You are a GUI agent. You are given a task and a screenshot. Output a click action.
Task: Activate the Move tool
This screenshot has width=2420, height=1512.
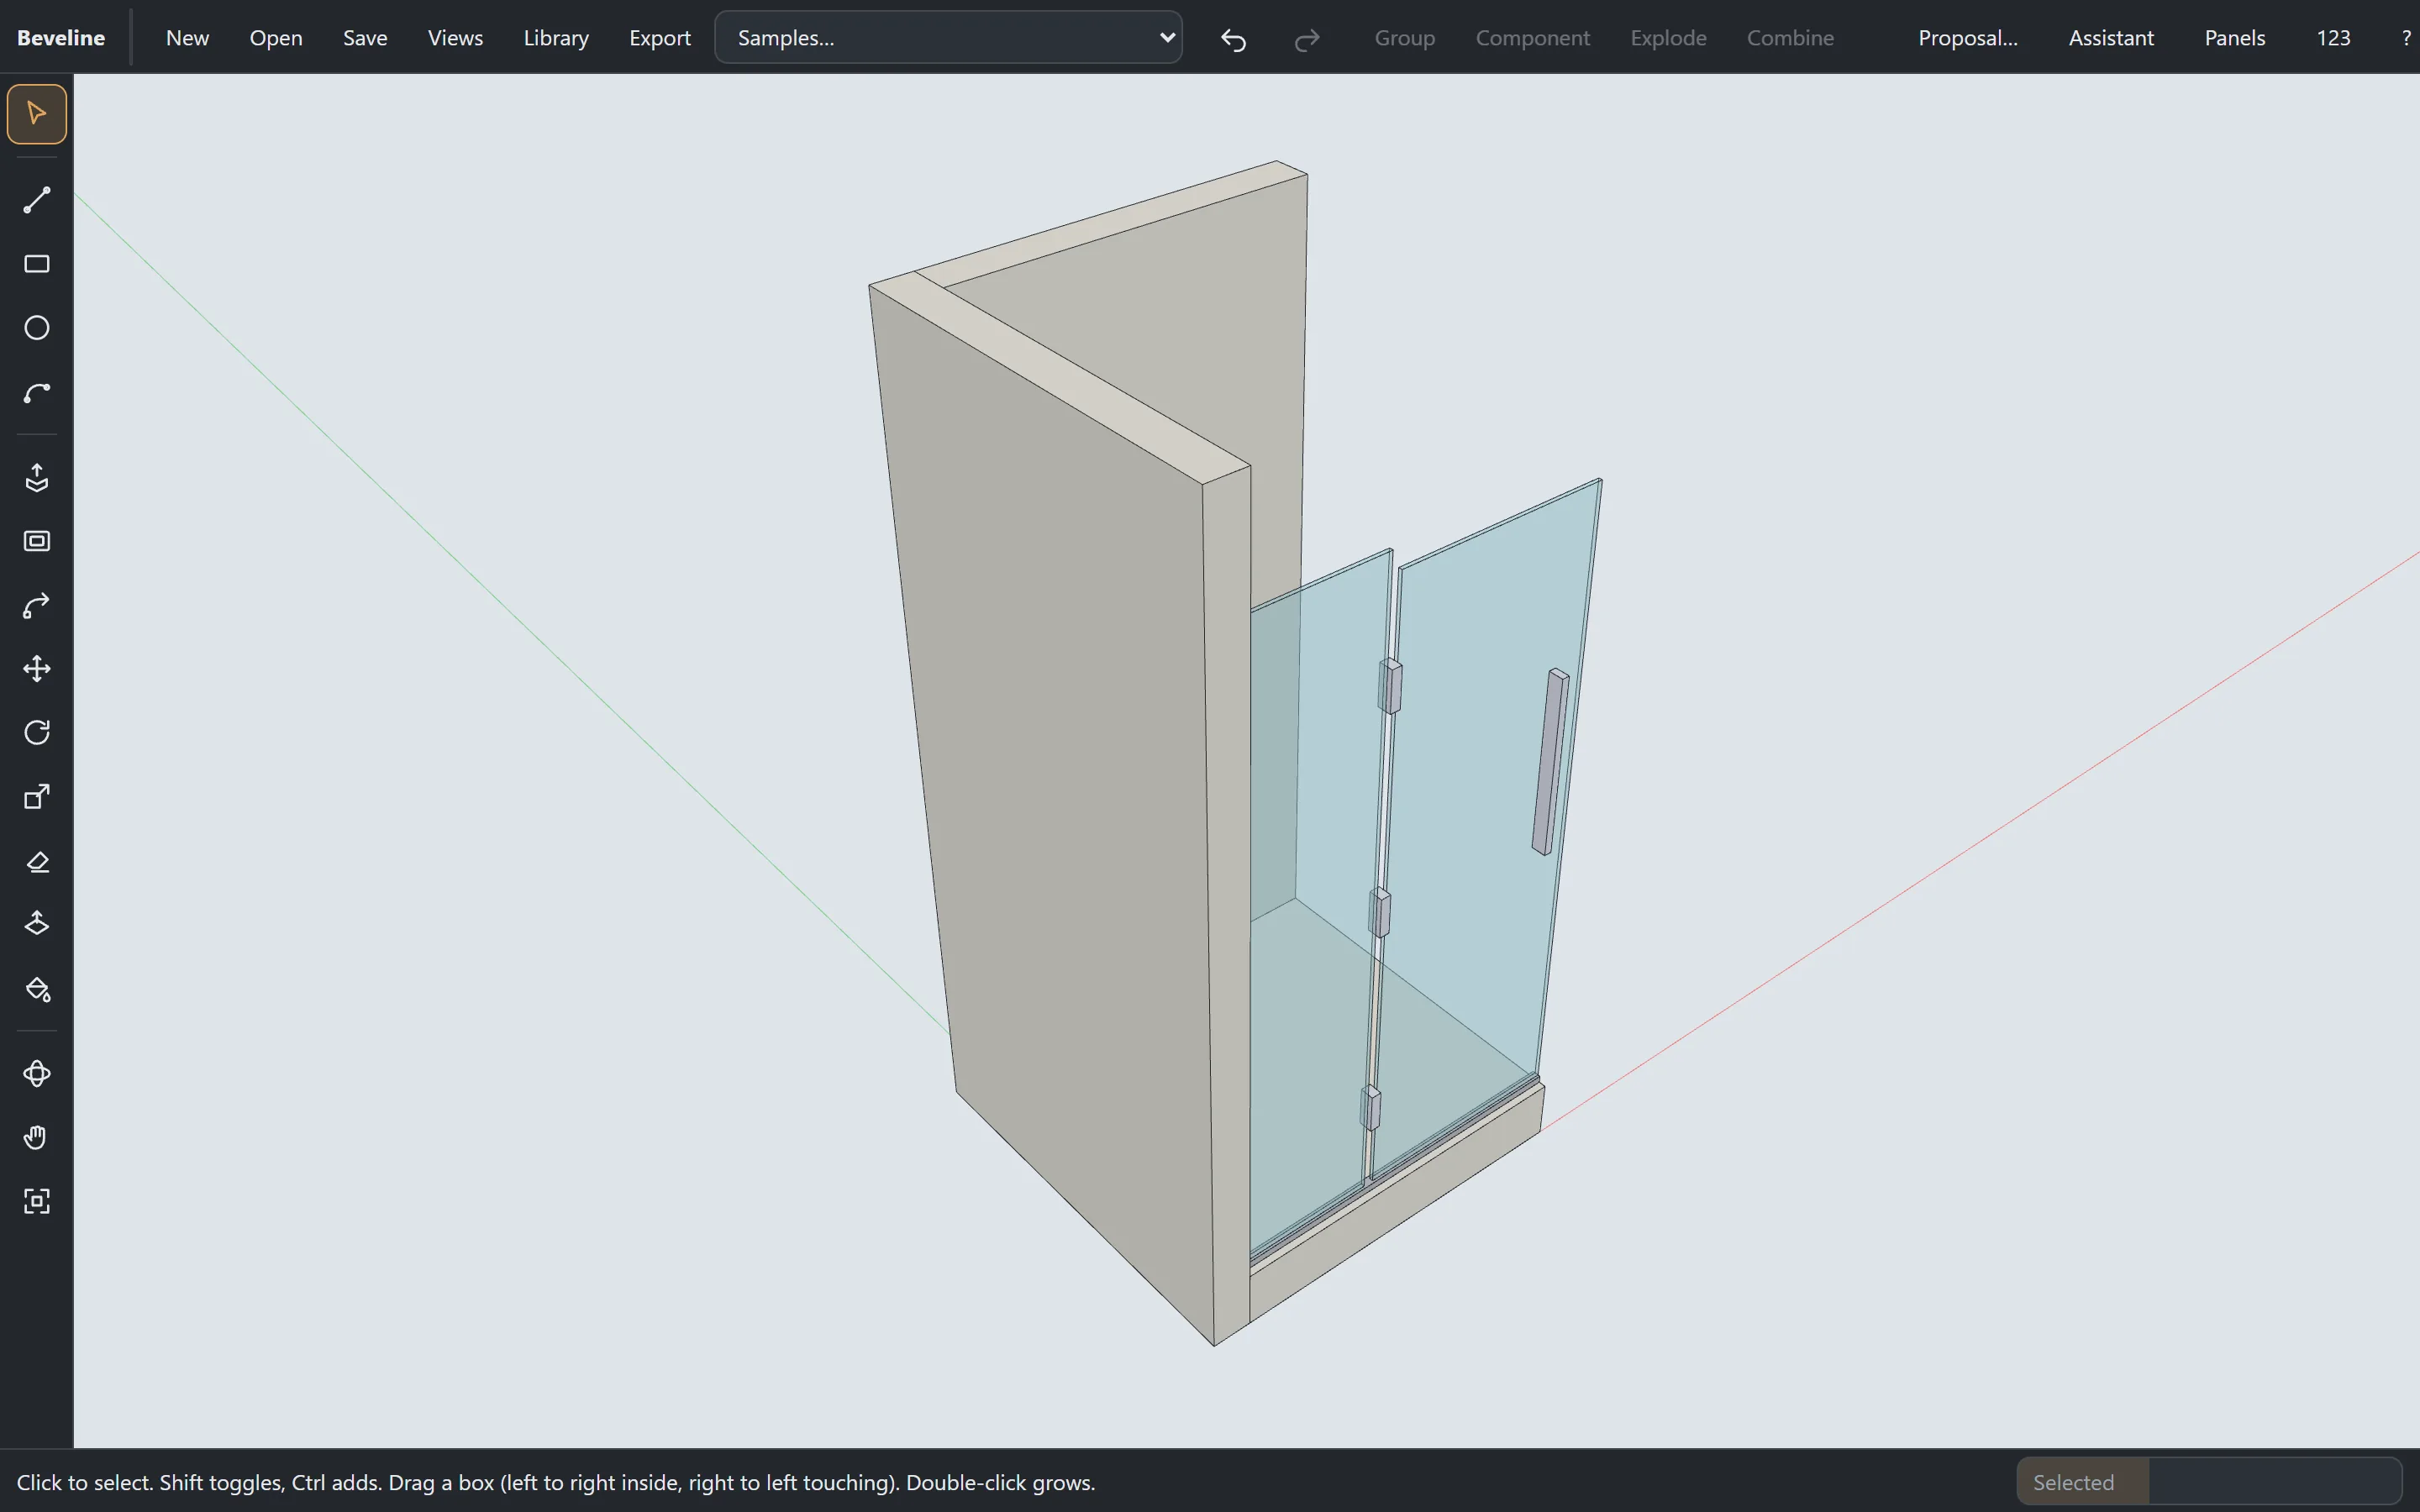point(37,669)
